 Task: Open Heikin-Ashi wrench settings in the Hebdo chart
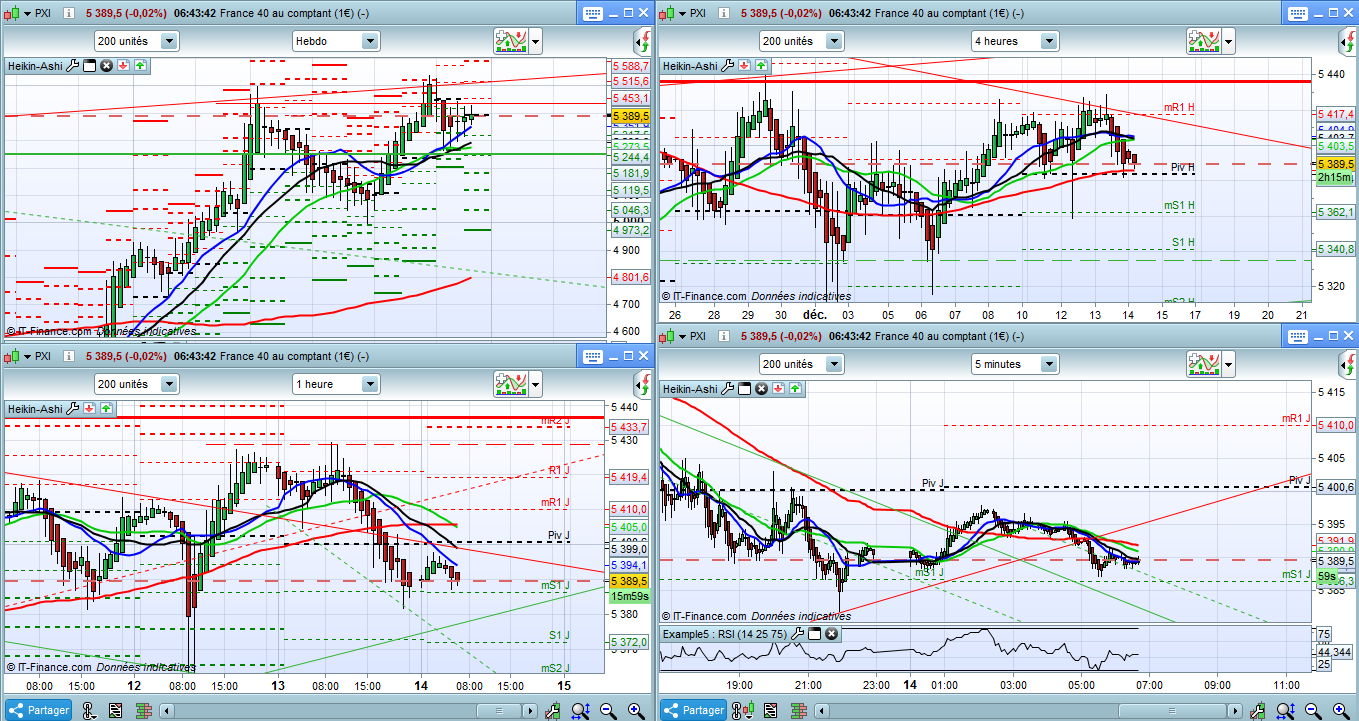tap(73, 66)
